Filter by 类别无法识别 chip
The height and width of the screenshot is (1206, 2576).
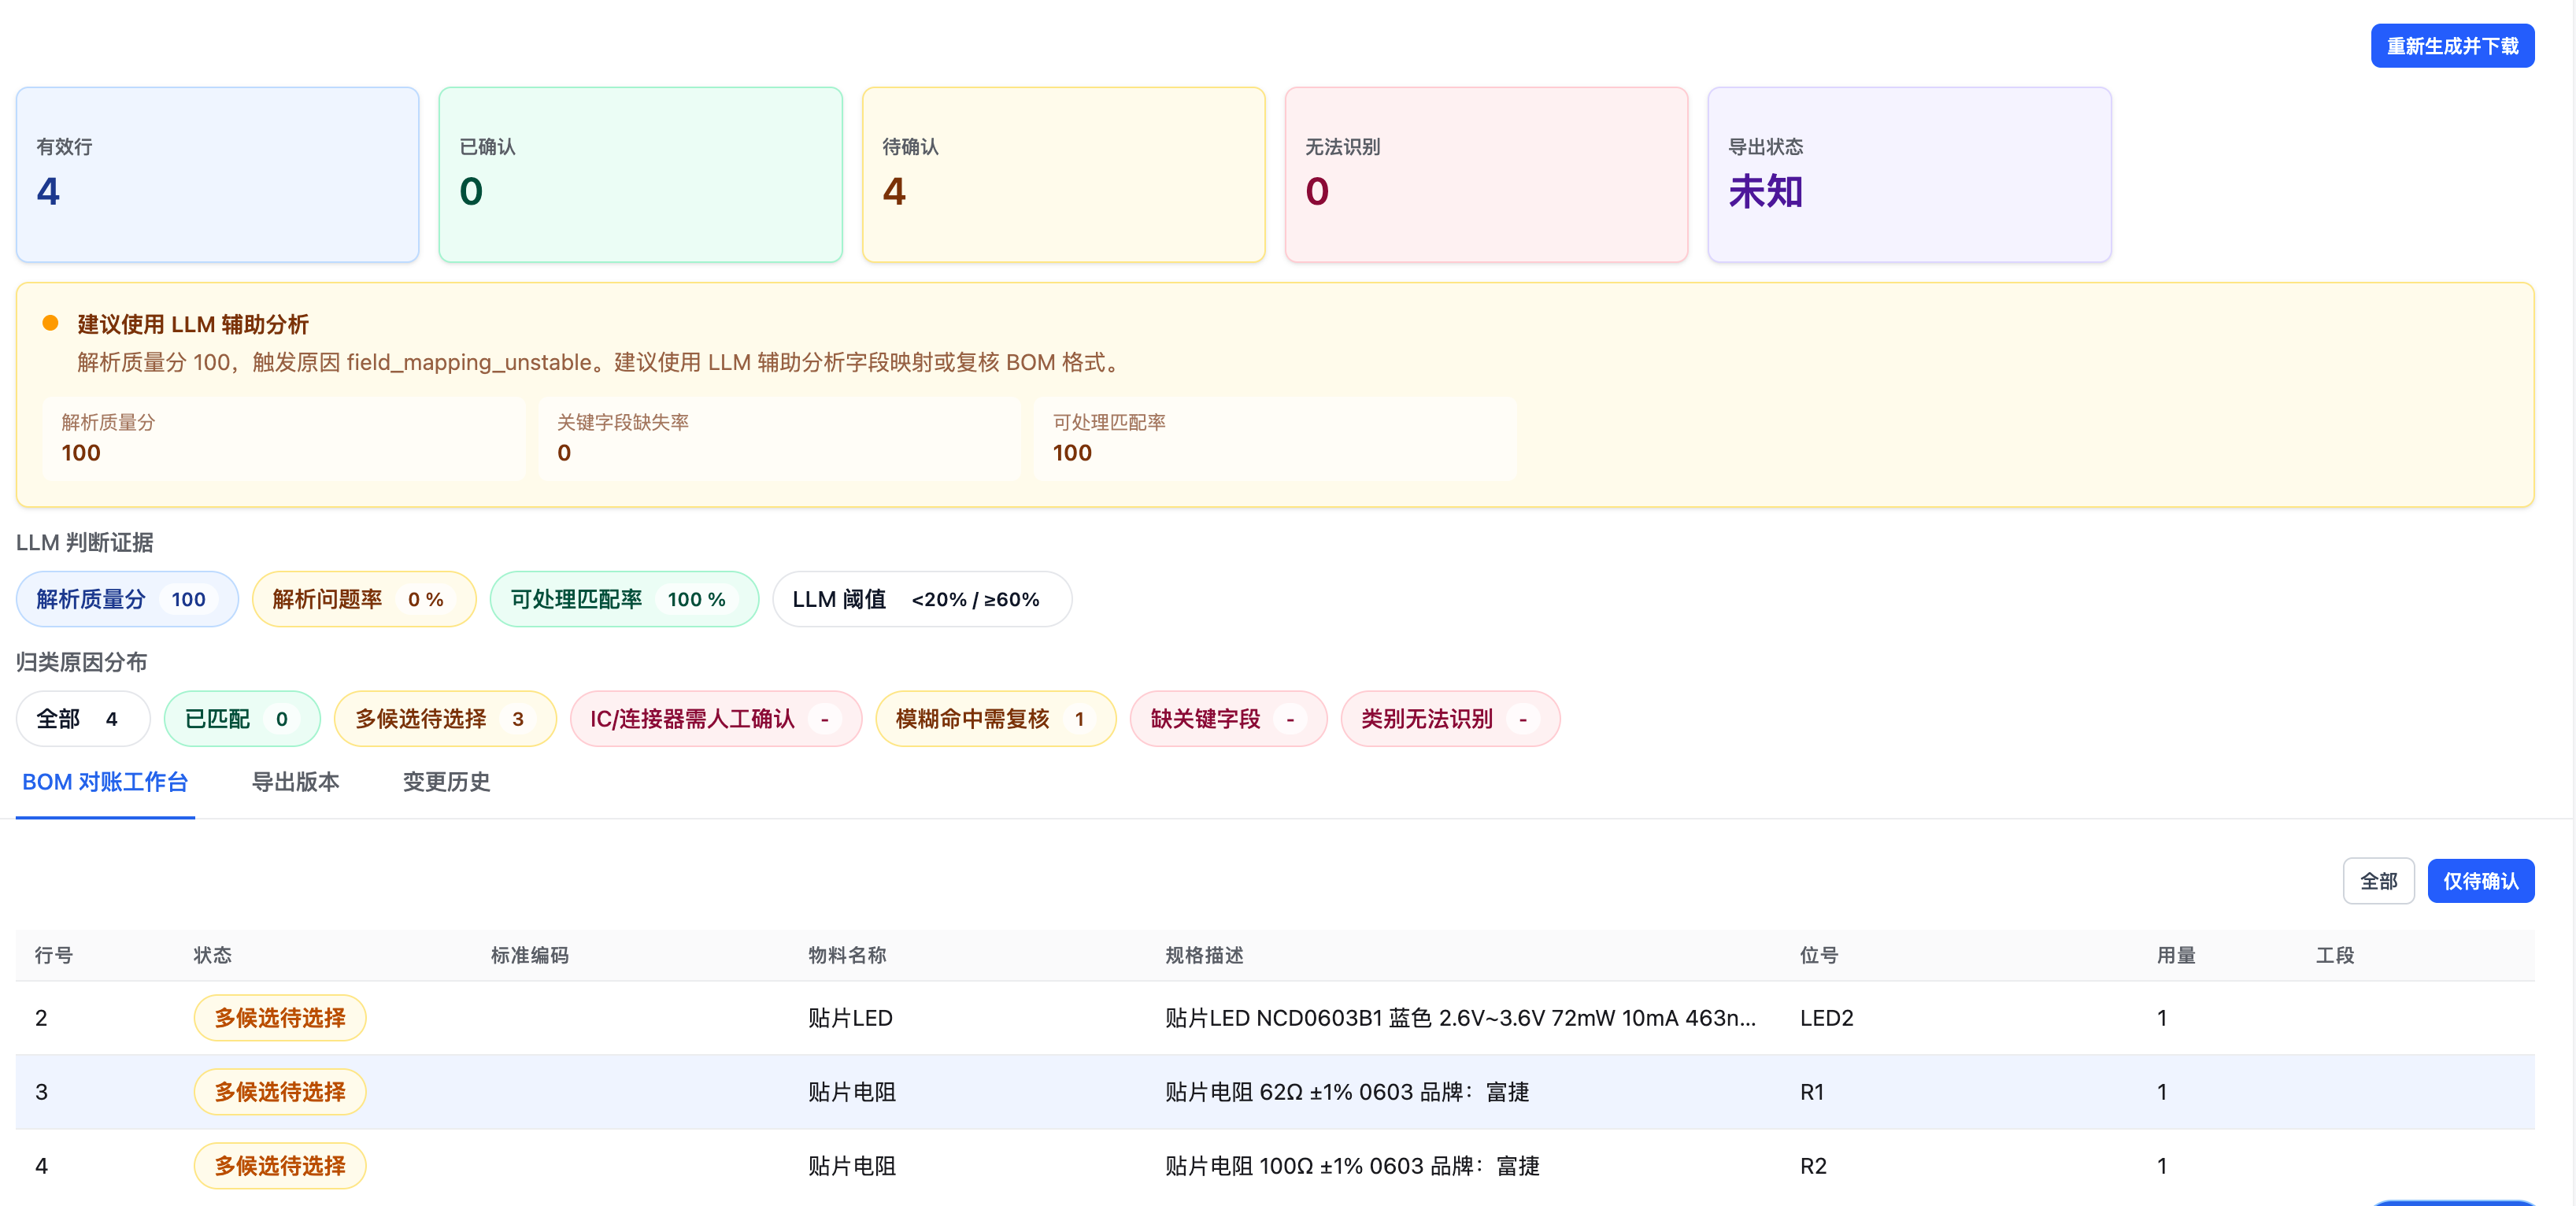click(1450, 719)
